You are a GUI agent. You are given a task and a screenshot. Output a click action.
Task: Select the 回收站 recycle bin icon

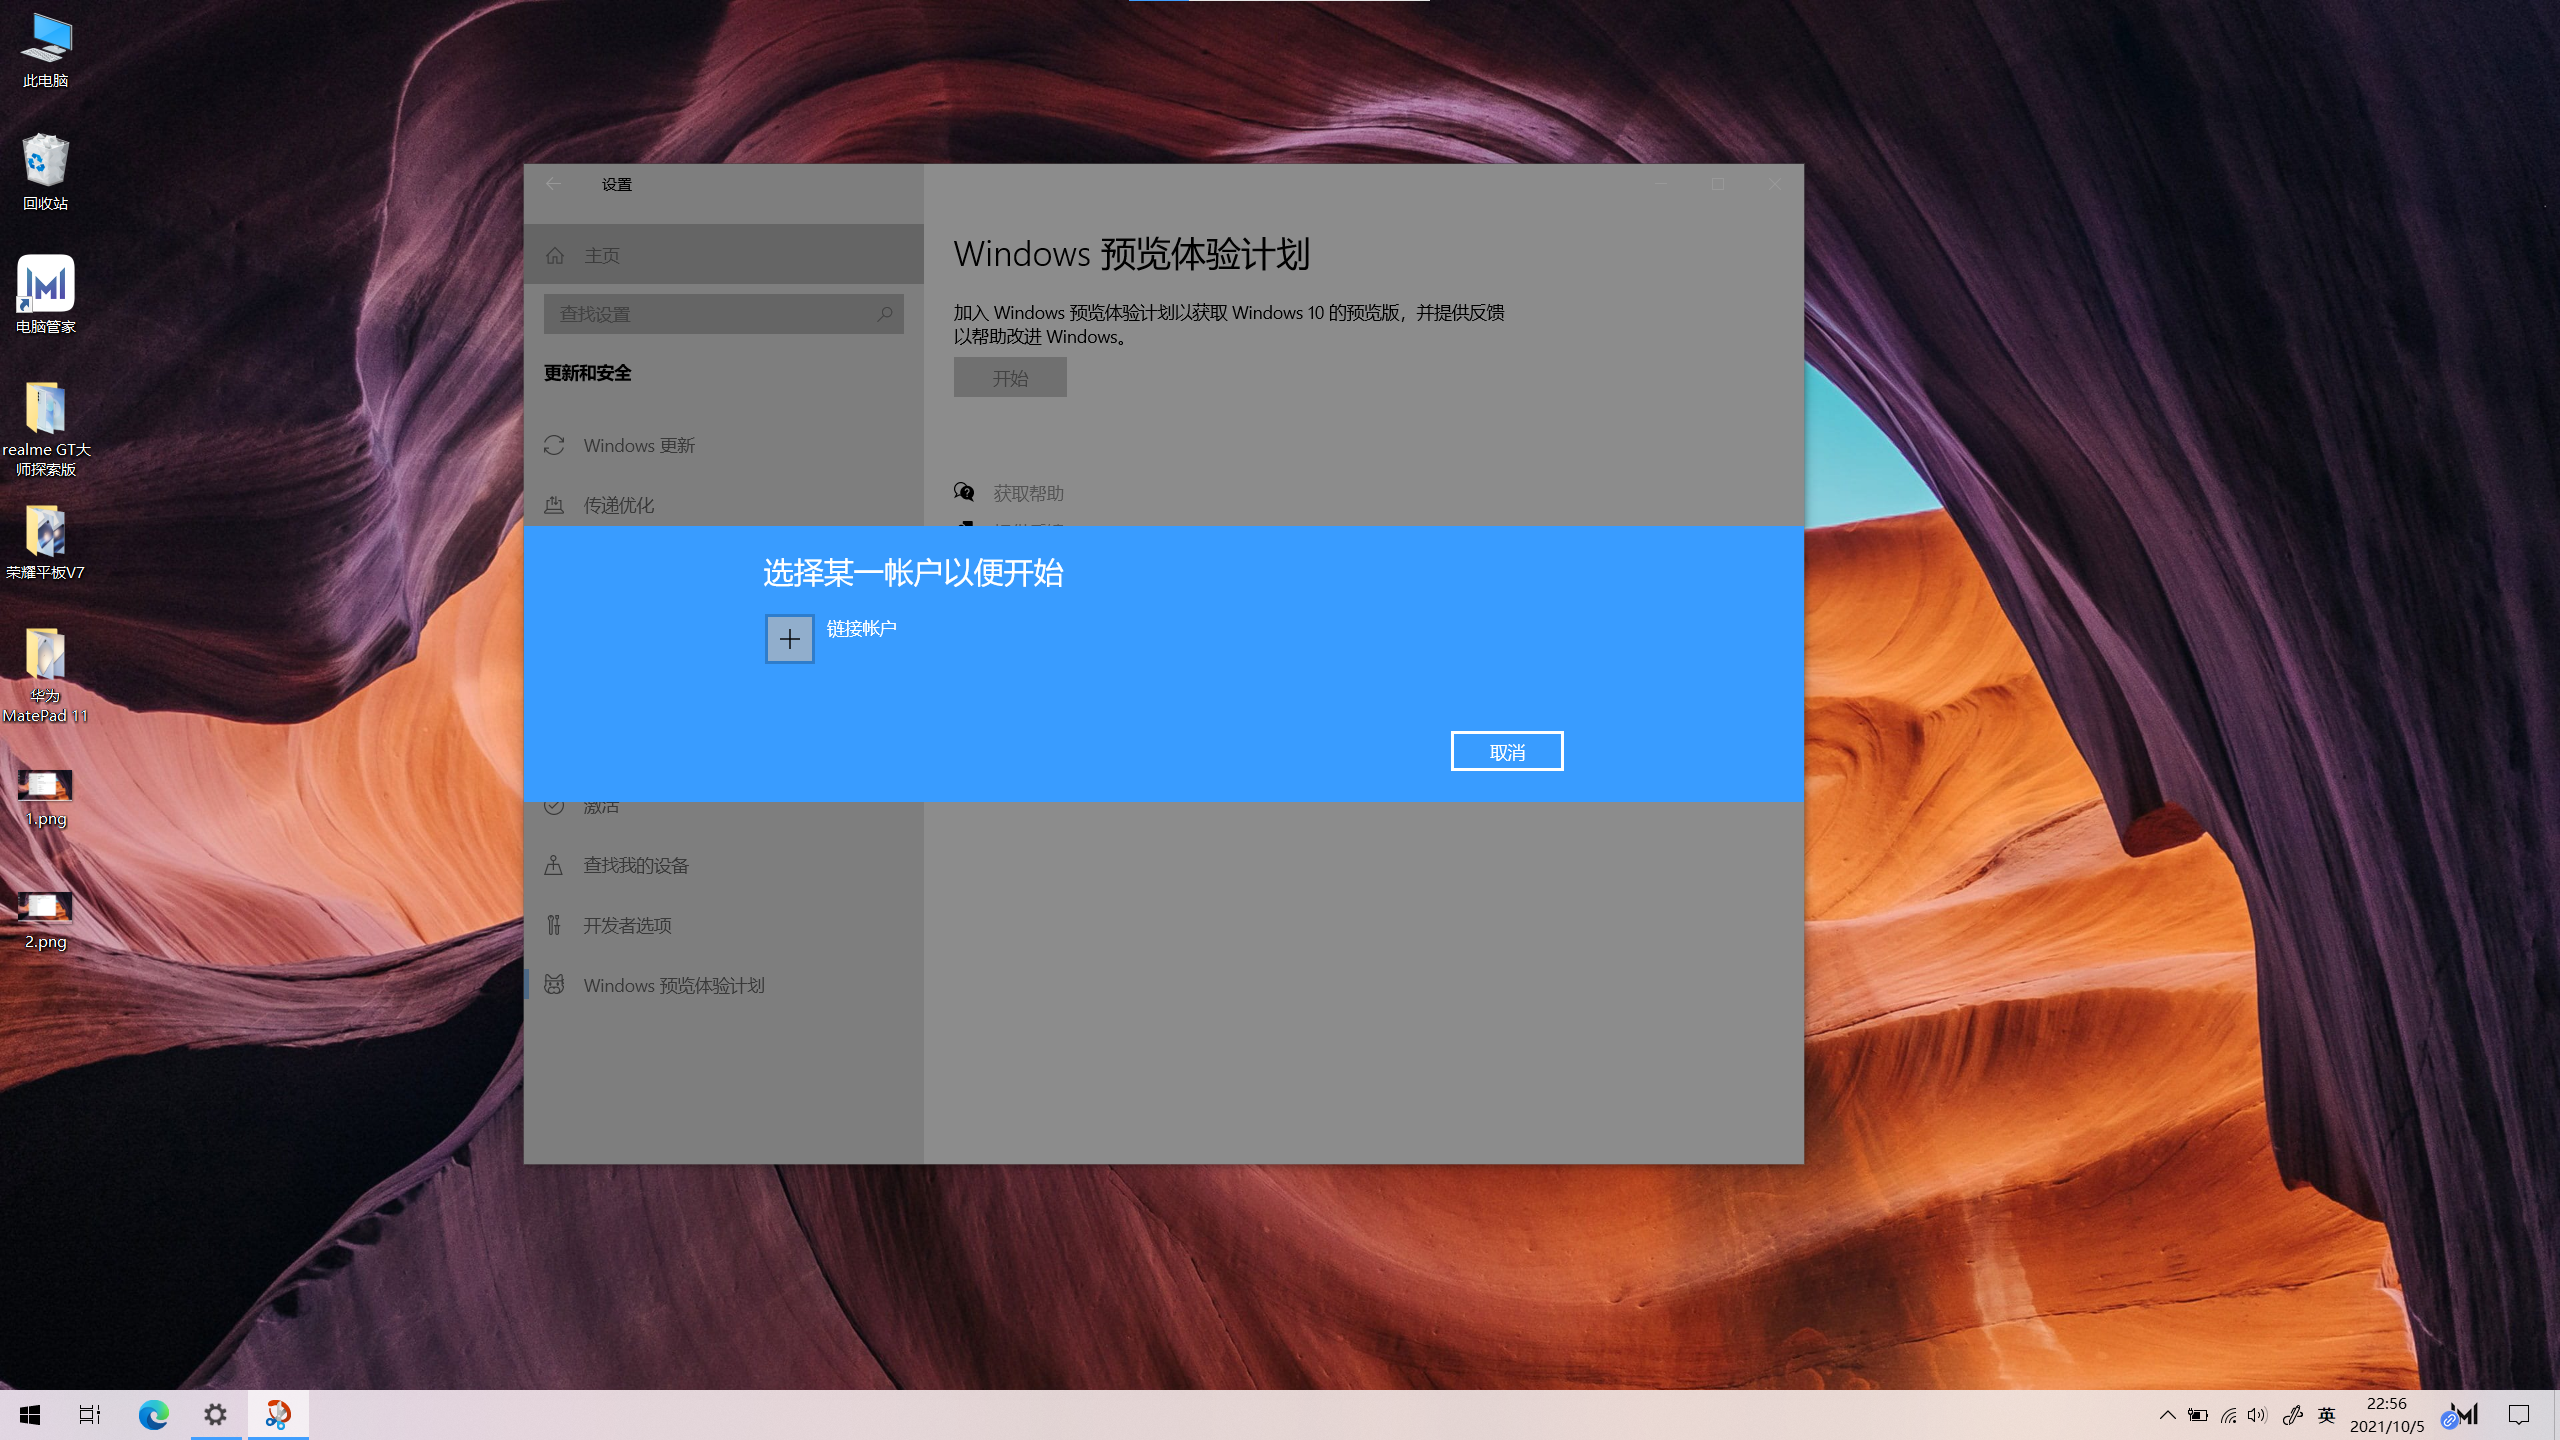click(46, 172)
